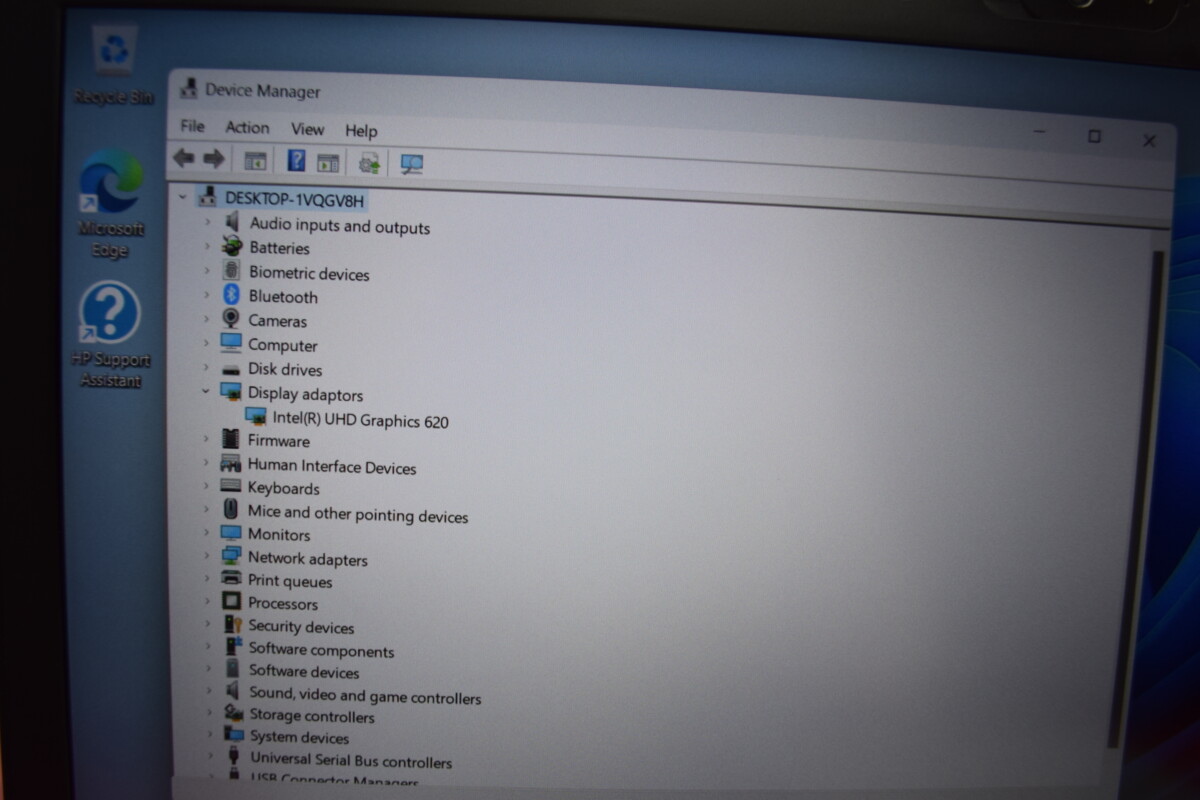The height and width of the screenshot is (800, 1200).
Task: Click the Security devices key icon
Action: [232, 625]
